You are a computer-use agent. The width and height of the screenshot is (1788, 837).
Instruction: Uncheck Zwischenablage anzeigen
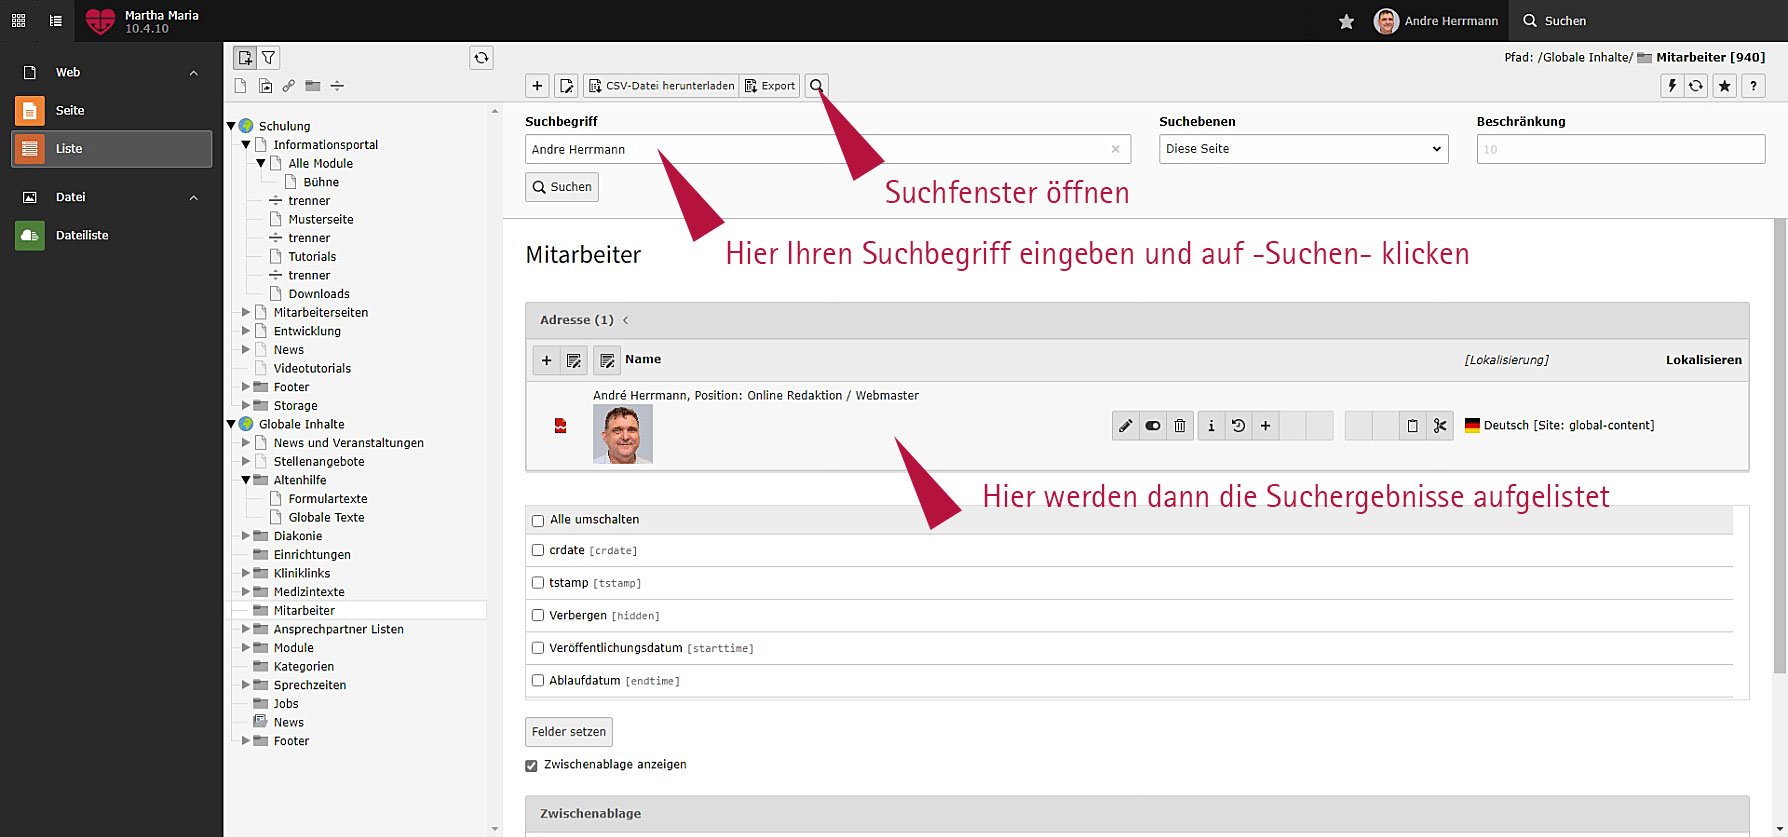coord(531,766)
